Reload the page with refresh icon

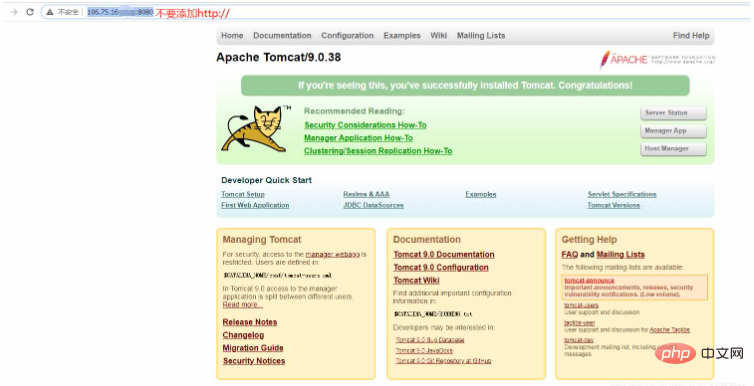pos(30,12)
